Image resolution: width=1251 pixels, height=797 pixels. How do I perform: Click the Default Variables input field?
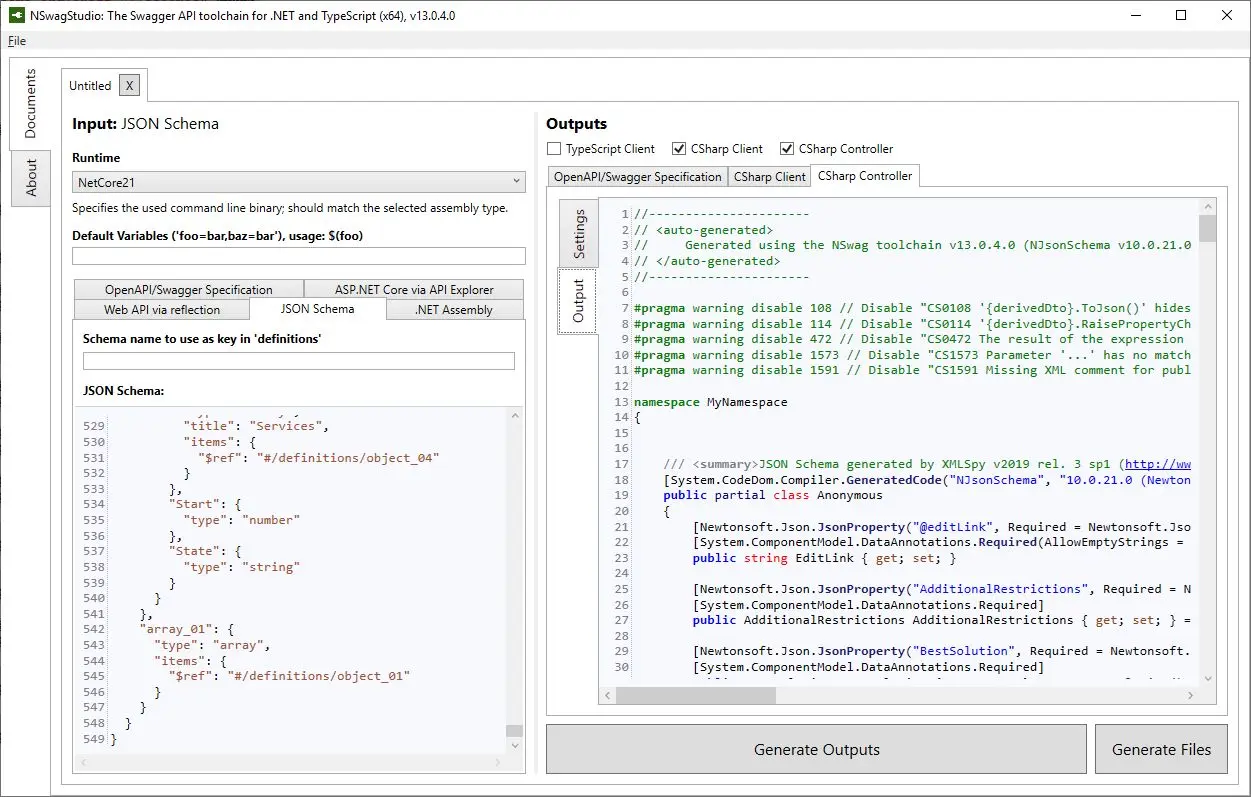click(x=298, y=256)
